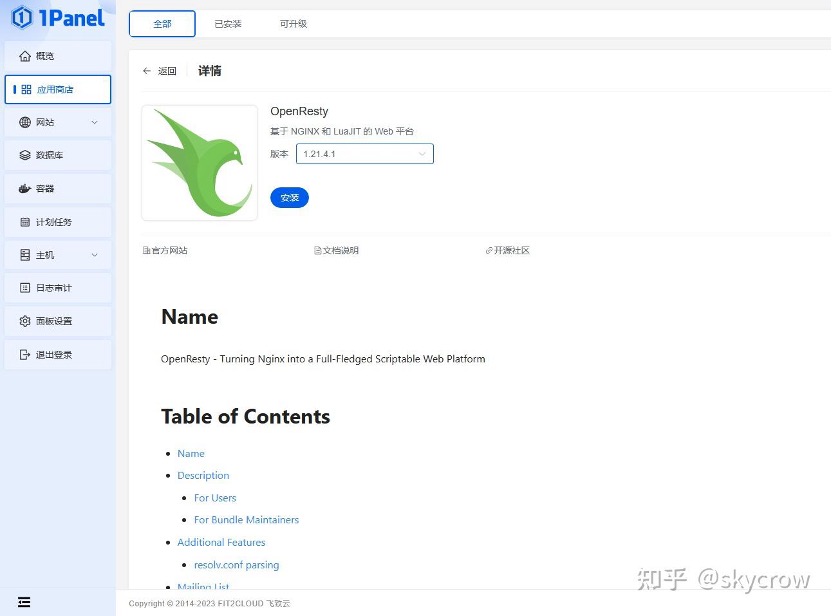Switch to the 可升级 tab
The width and height of the screenshot is (832, 616).
[x=293, y=24]
